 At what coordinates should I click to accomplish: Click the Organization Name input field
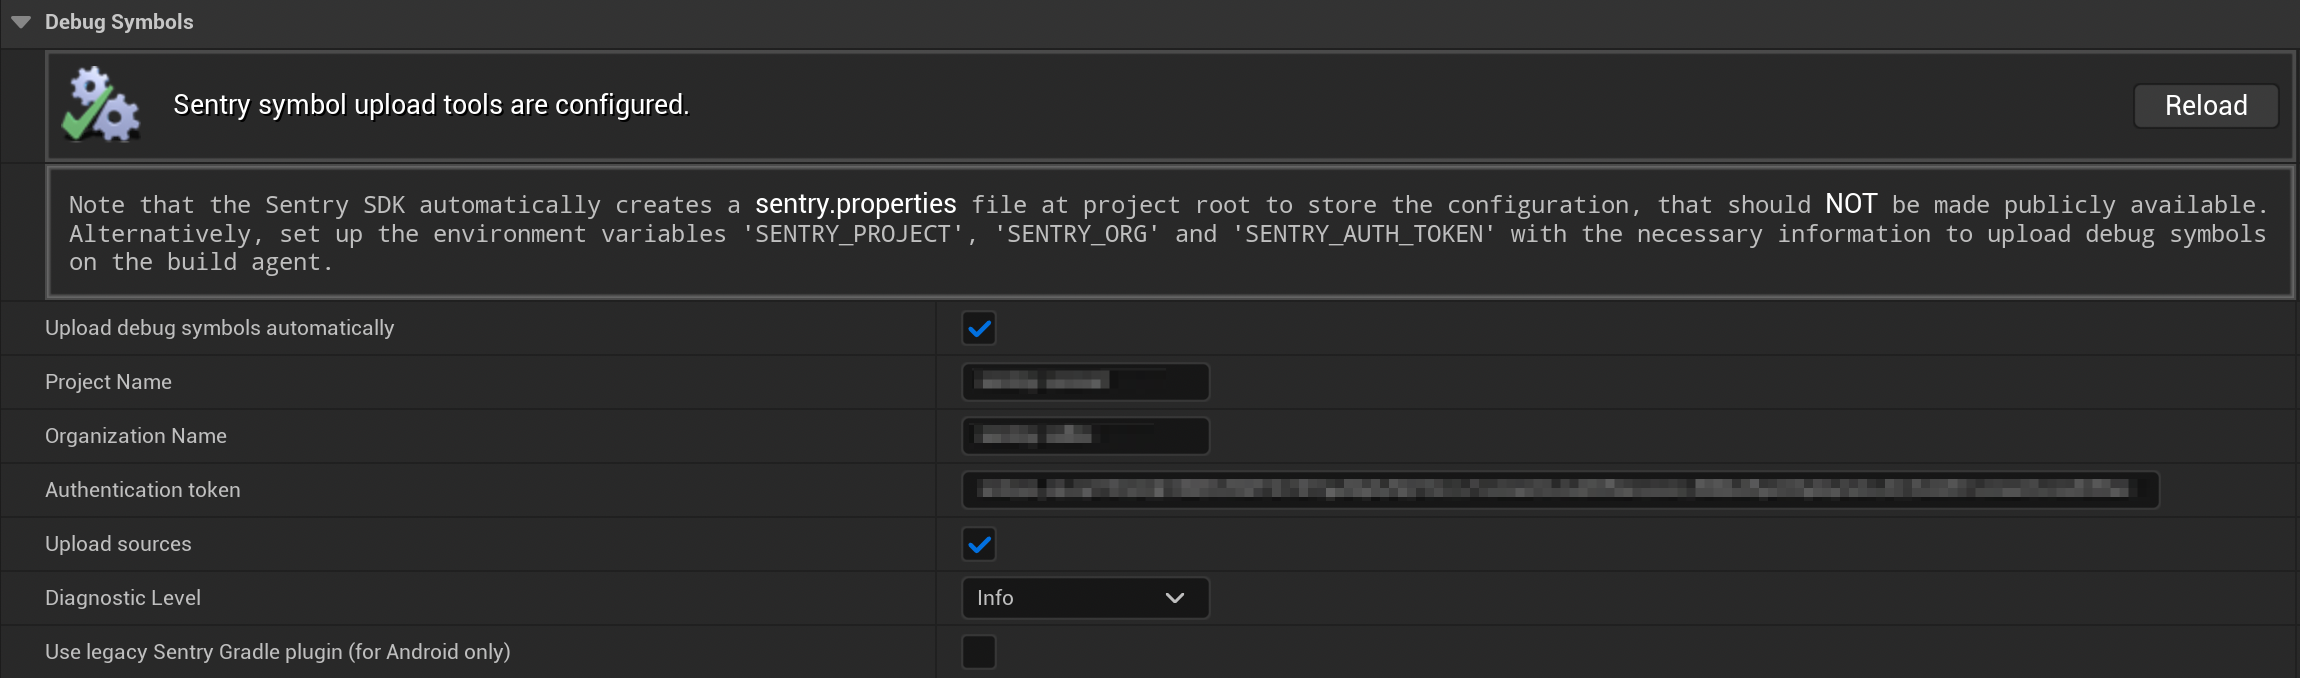point(1085,436)
